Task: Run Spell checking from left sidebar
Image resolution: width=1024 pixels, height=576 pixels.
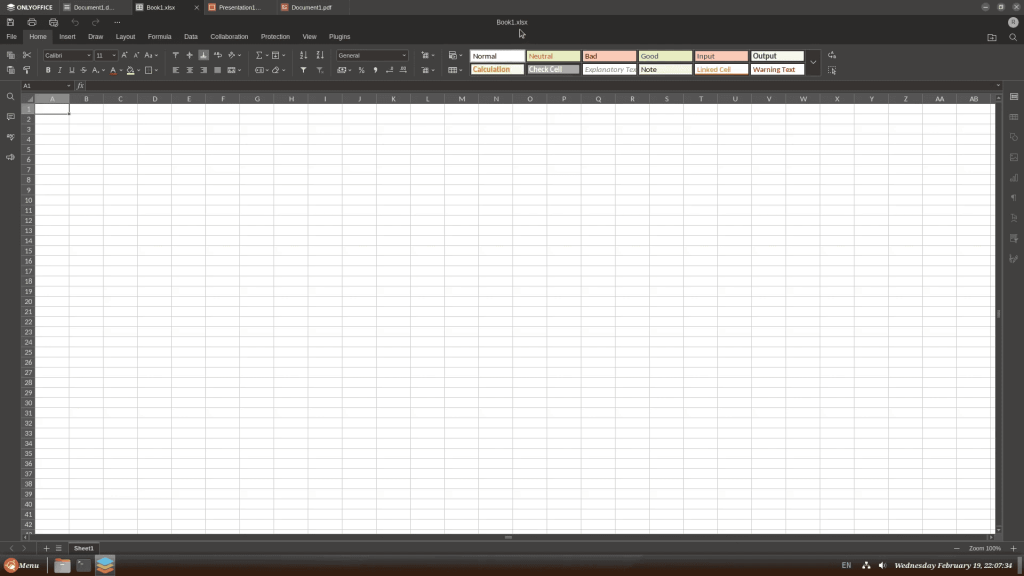Action: pos(10,137)
